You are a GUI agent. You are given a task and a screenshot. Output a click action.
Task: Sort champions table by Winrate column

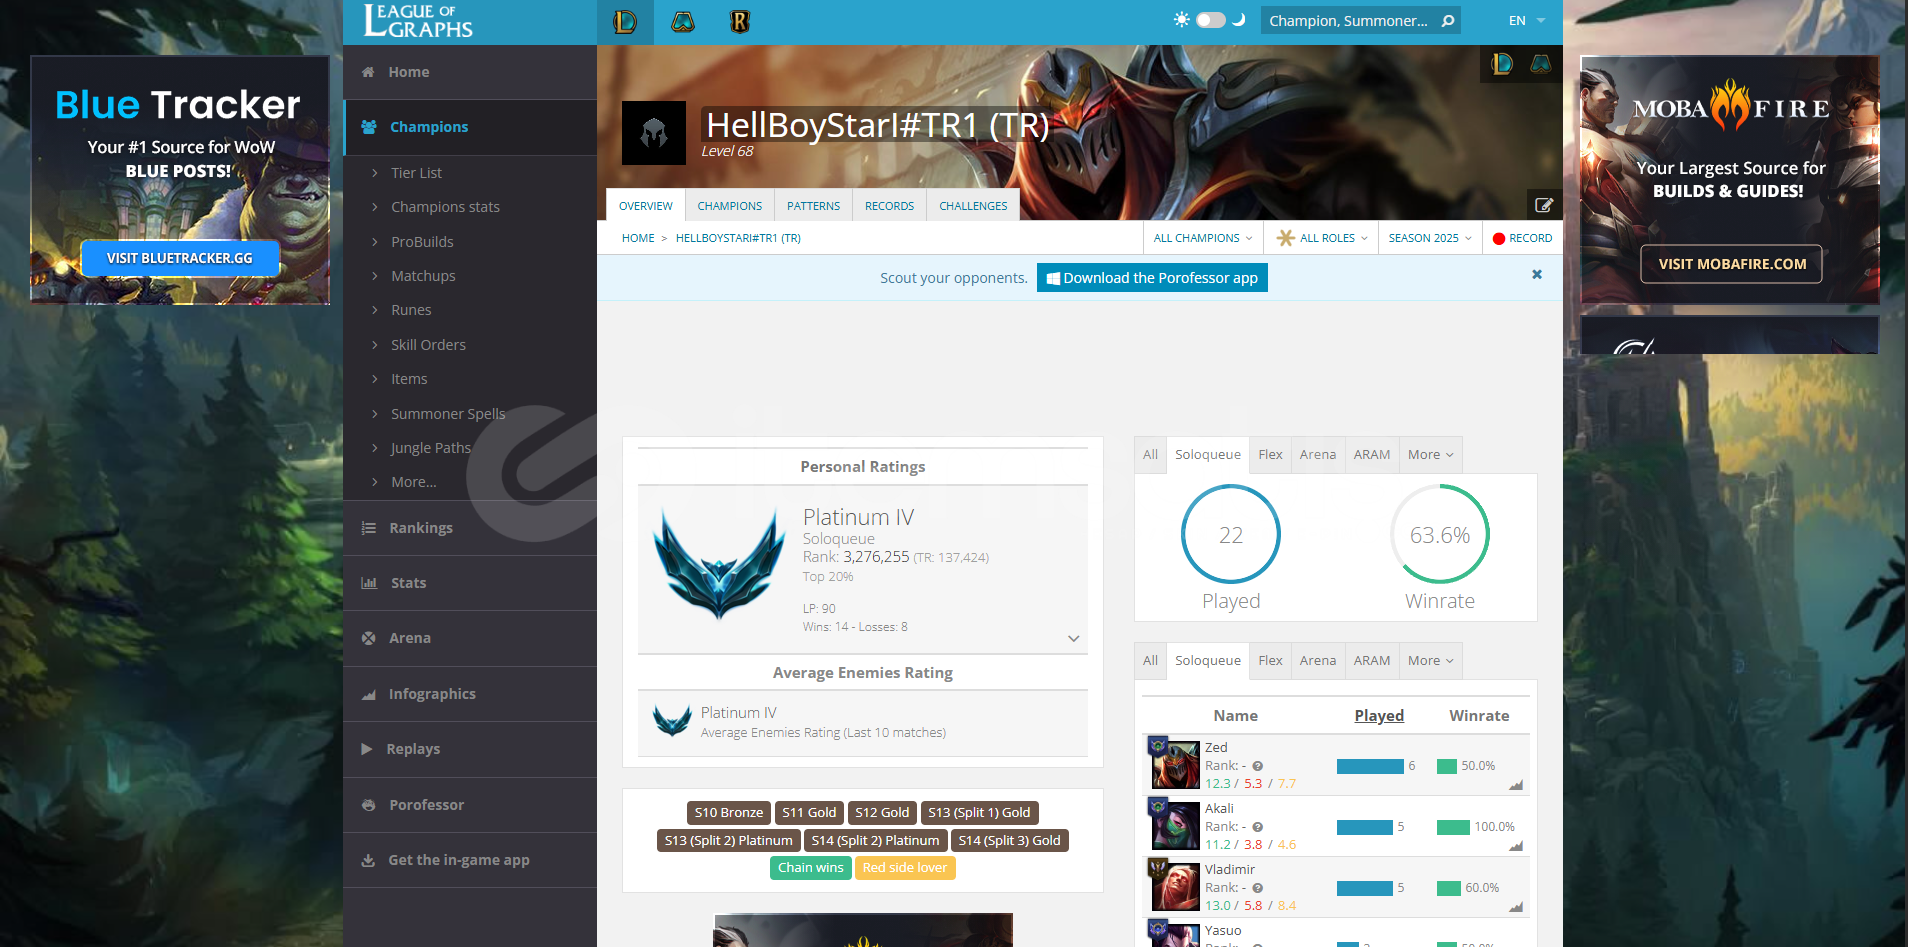1479,716
